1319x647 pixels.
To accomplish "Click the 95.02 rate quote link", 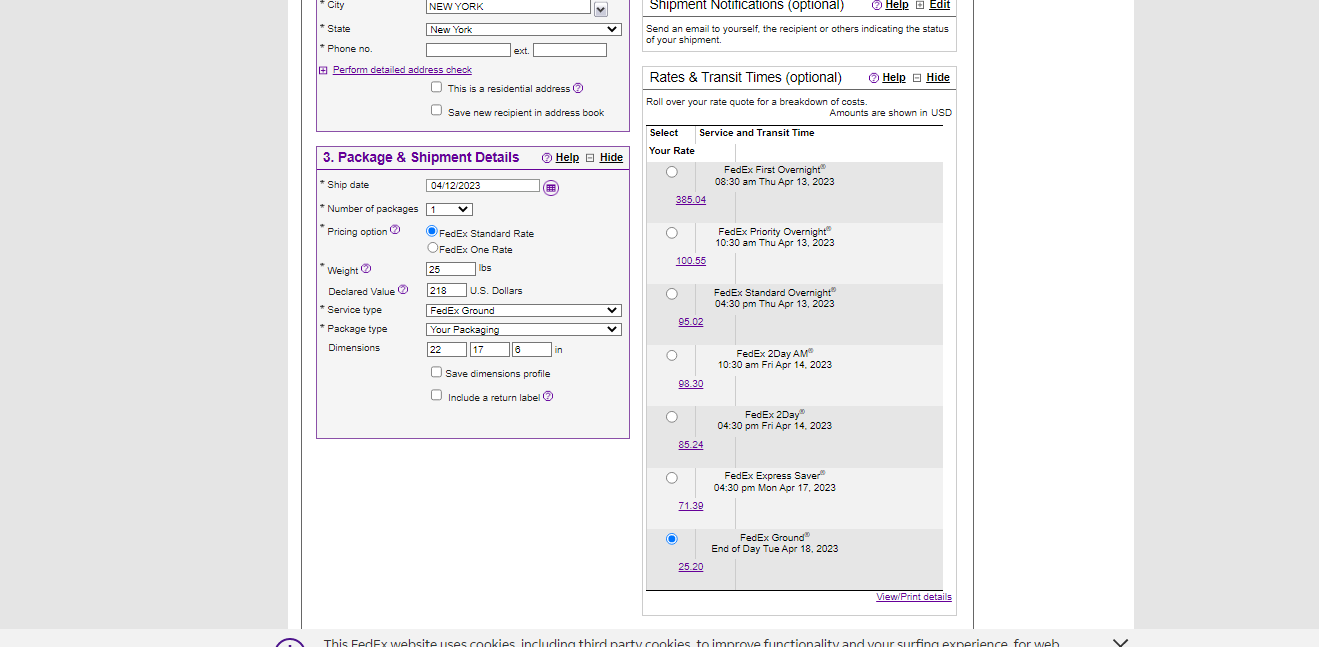I will (x=691, y=322).
